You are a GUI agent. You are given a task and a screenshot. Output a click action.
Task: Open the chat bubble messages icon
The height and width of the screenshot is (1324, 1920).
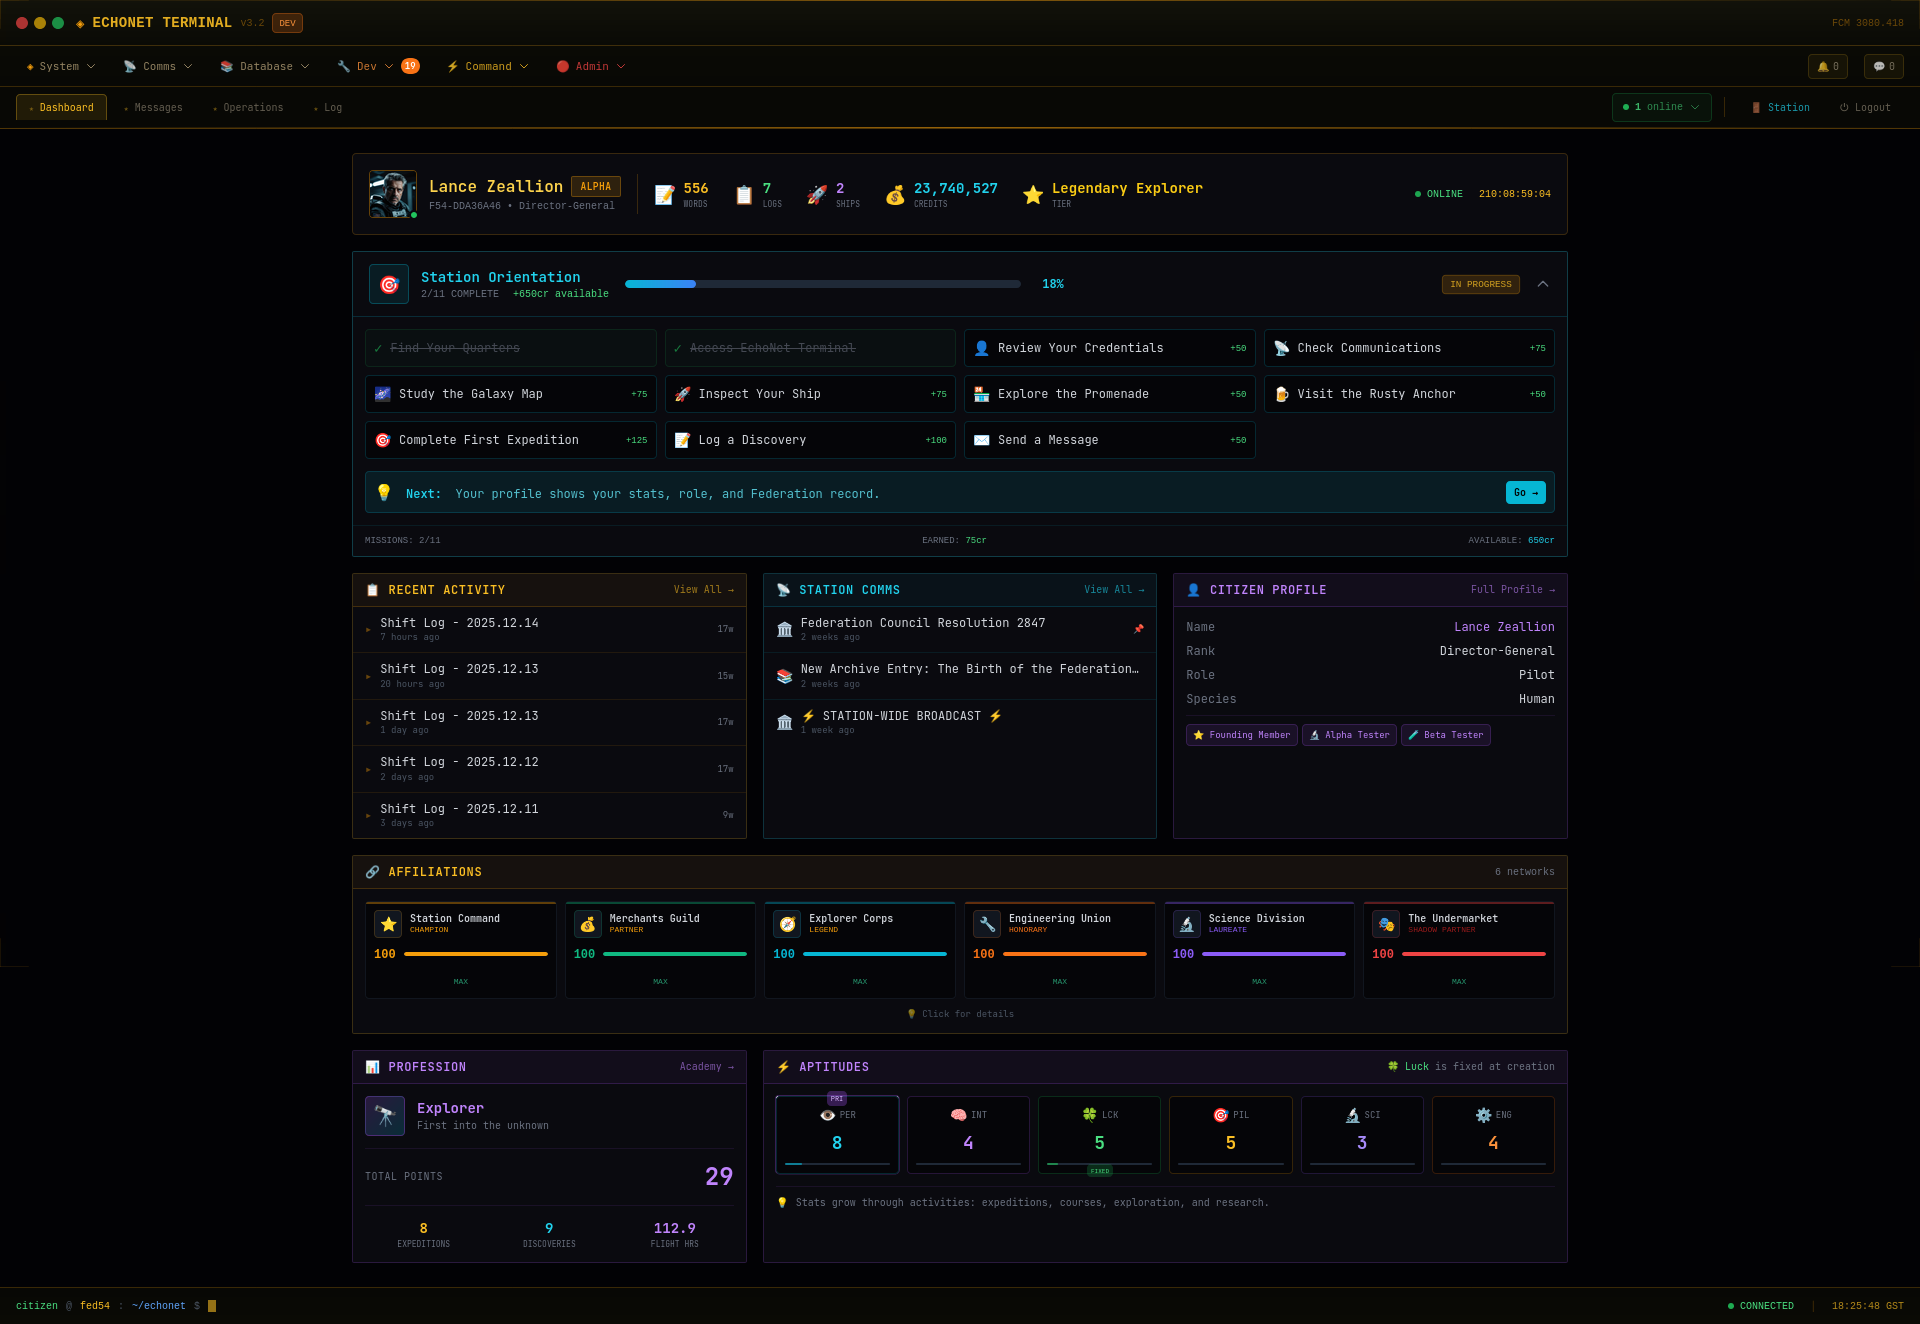coord(1883,67)
